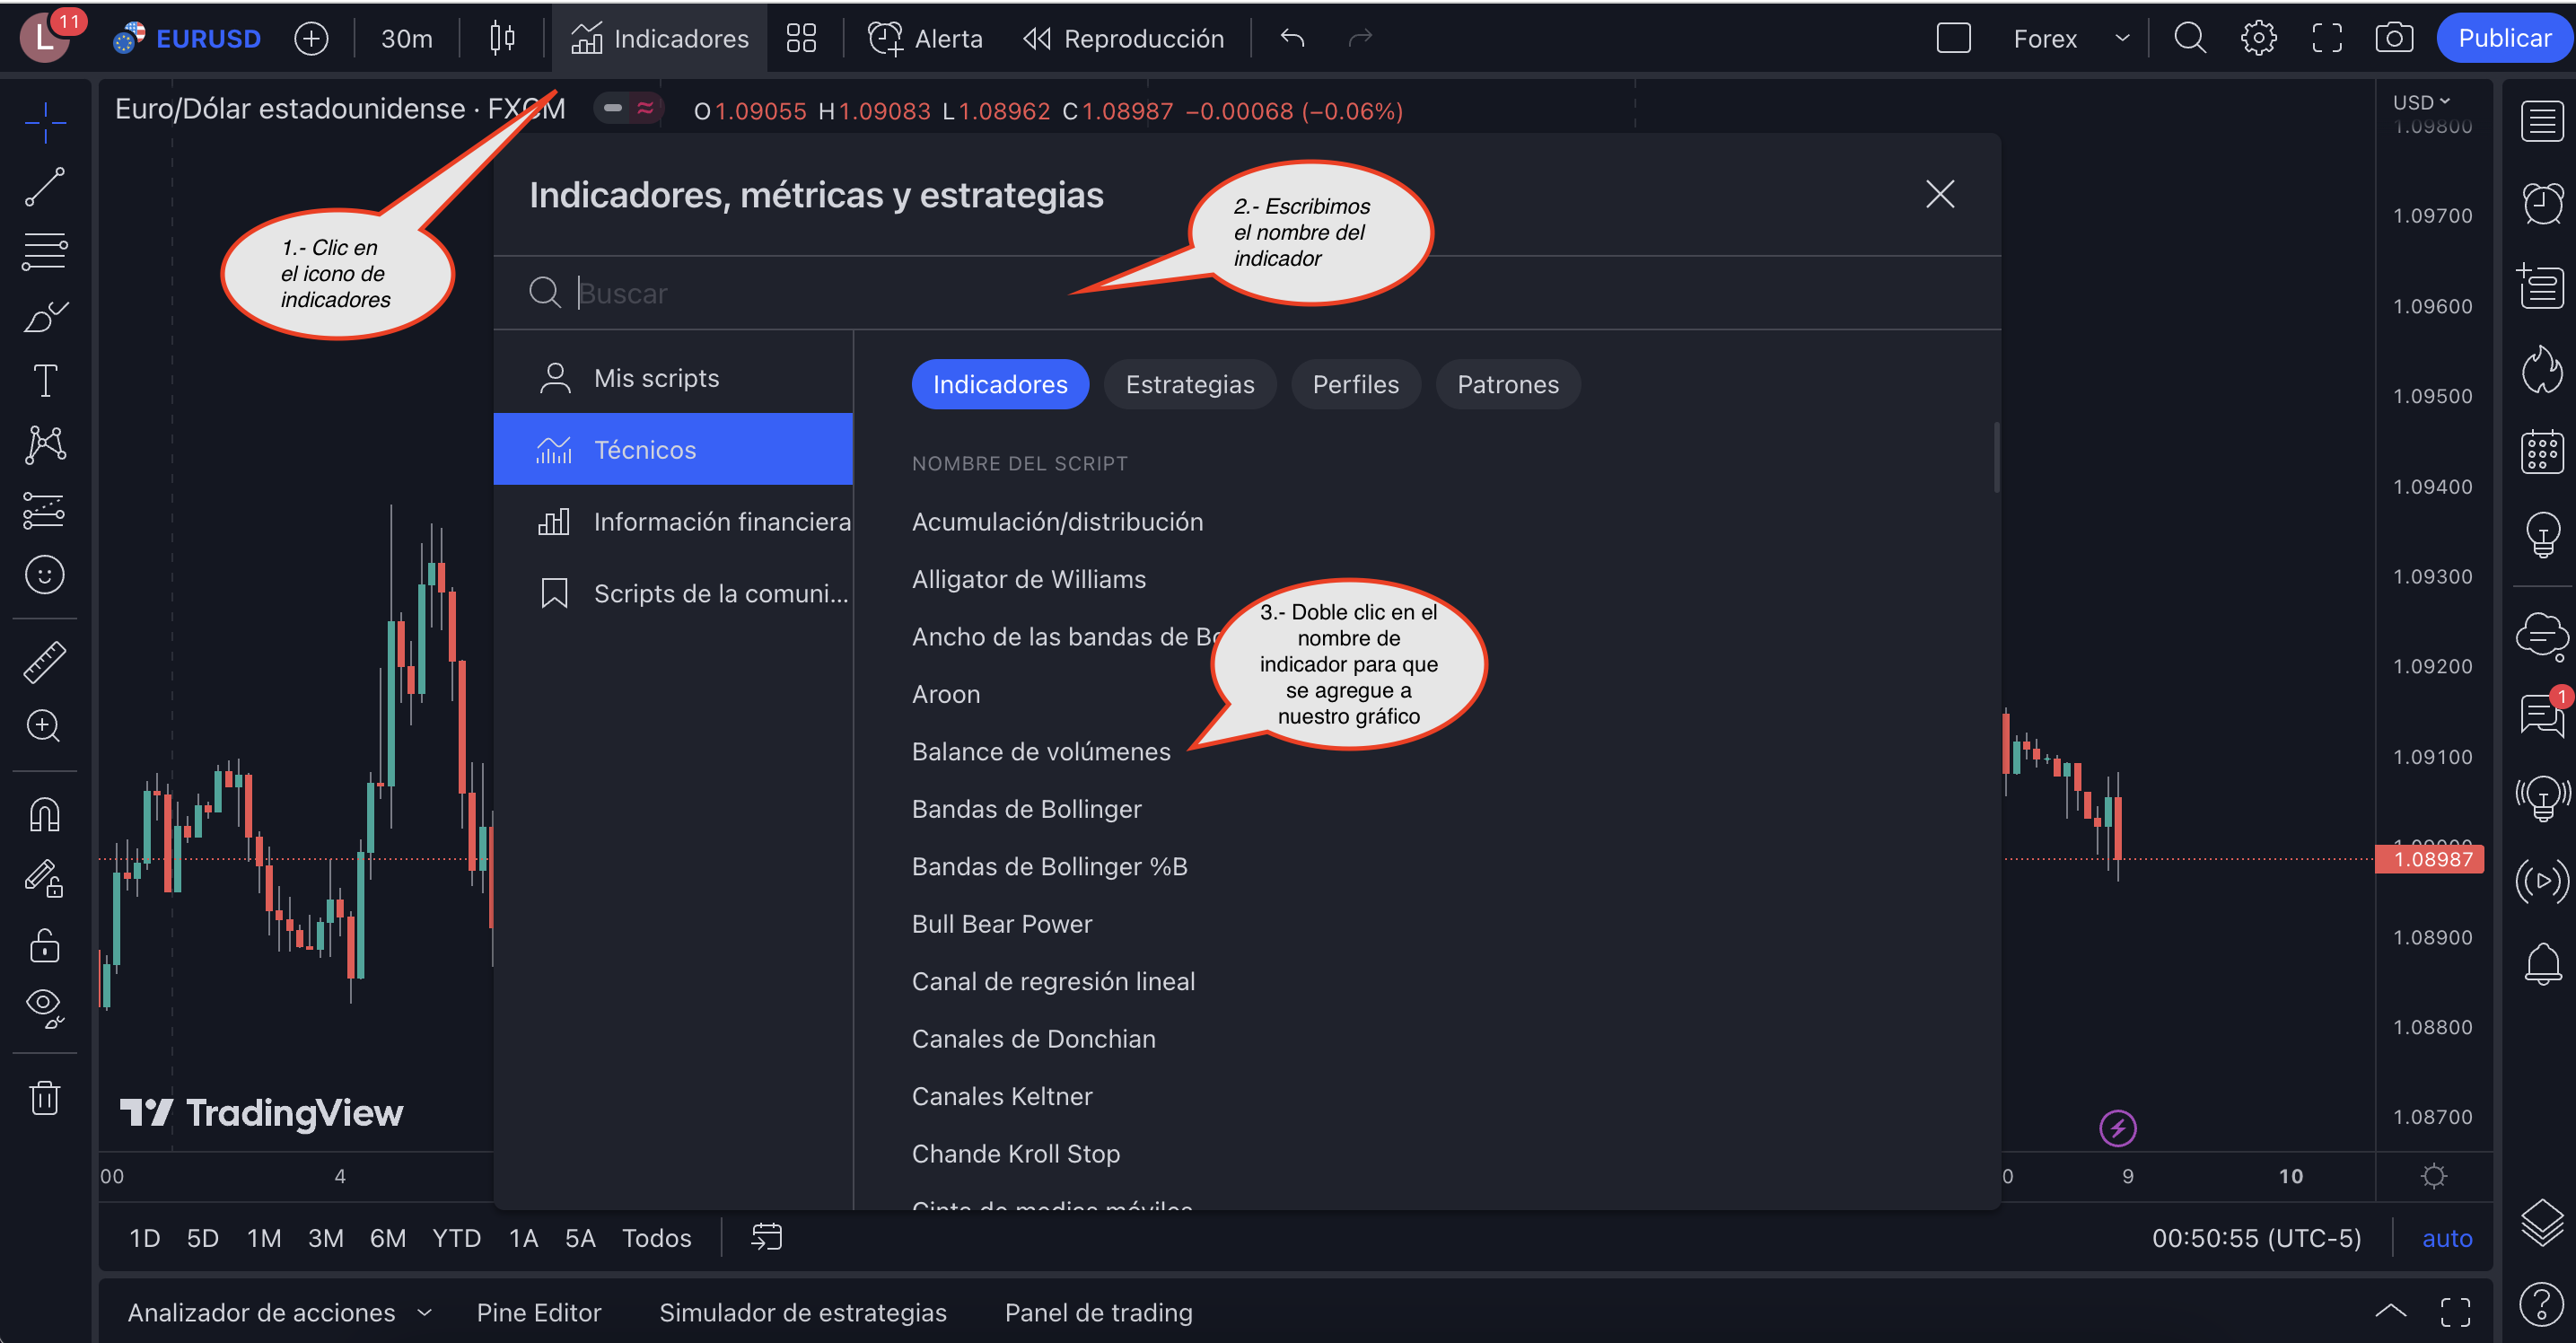2576x1343 pixels.
Task: Click the Publicar button
Action: coord(2504,38)
